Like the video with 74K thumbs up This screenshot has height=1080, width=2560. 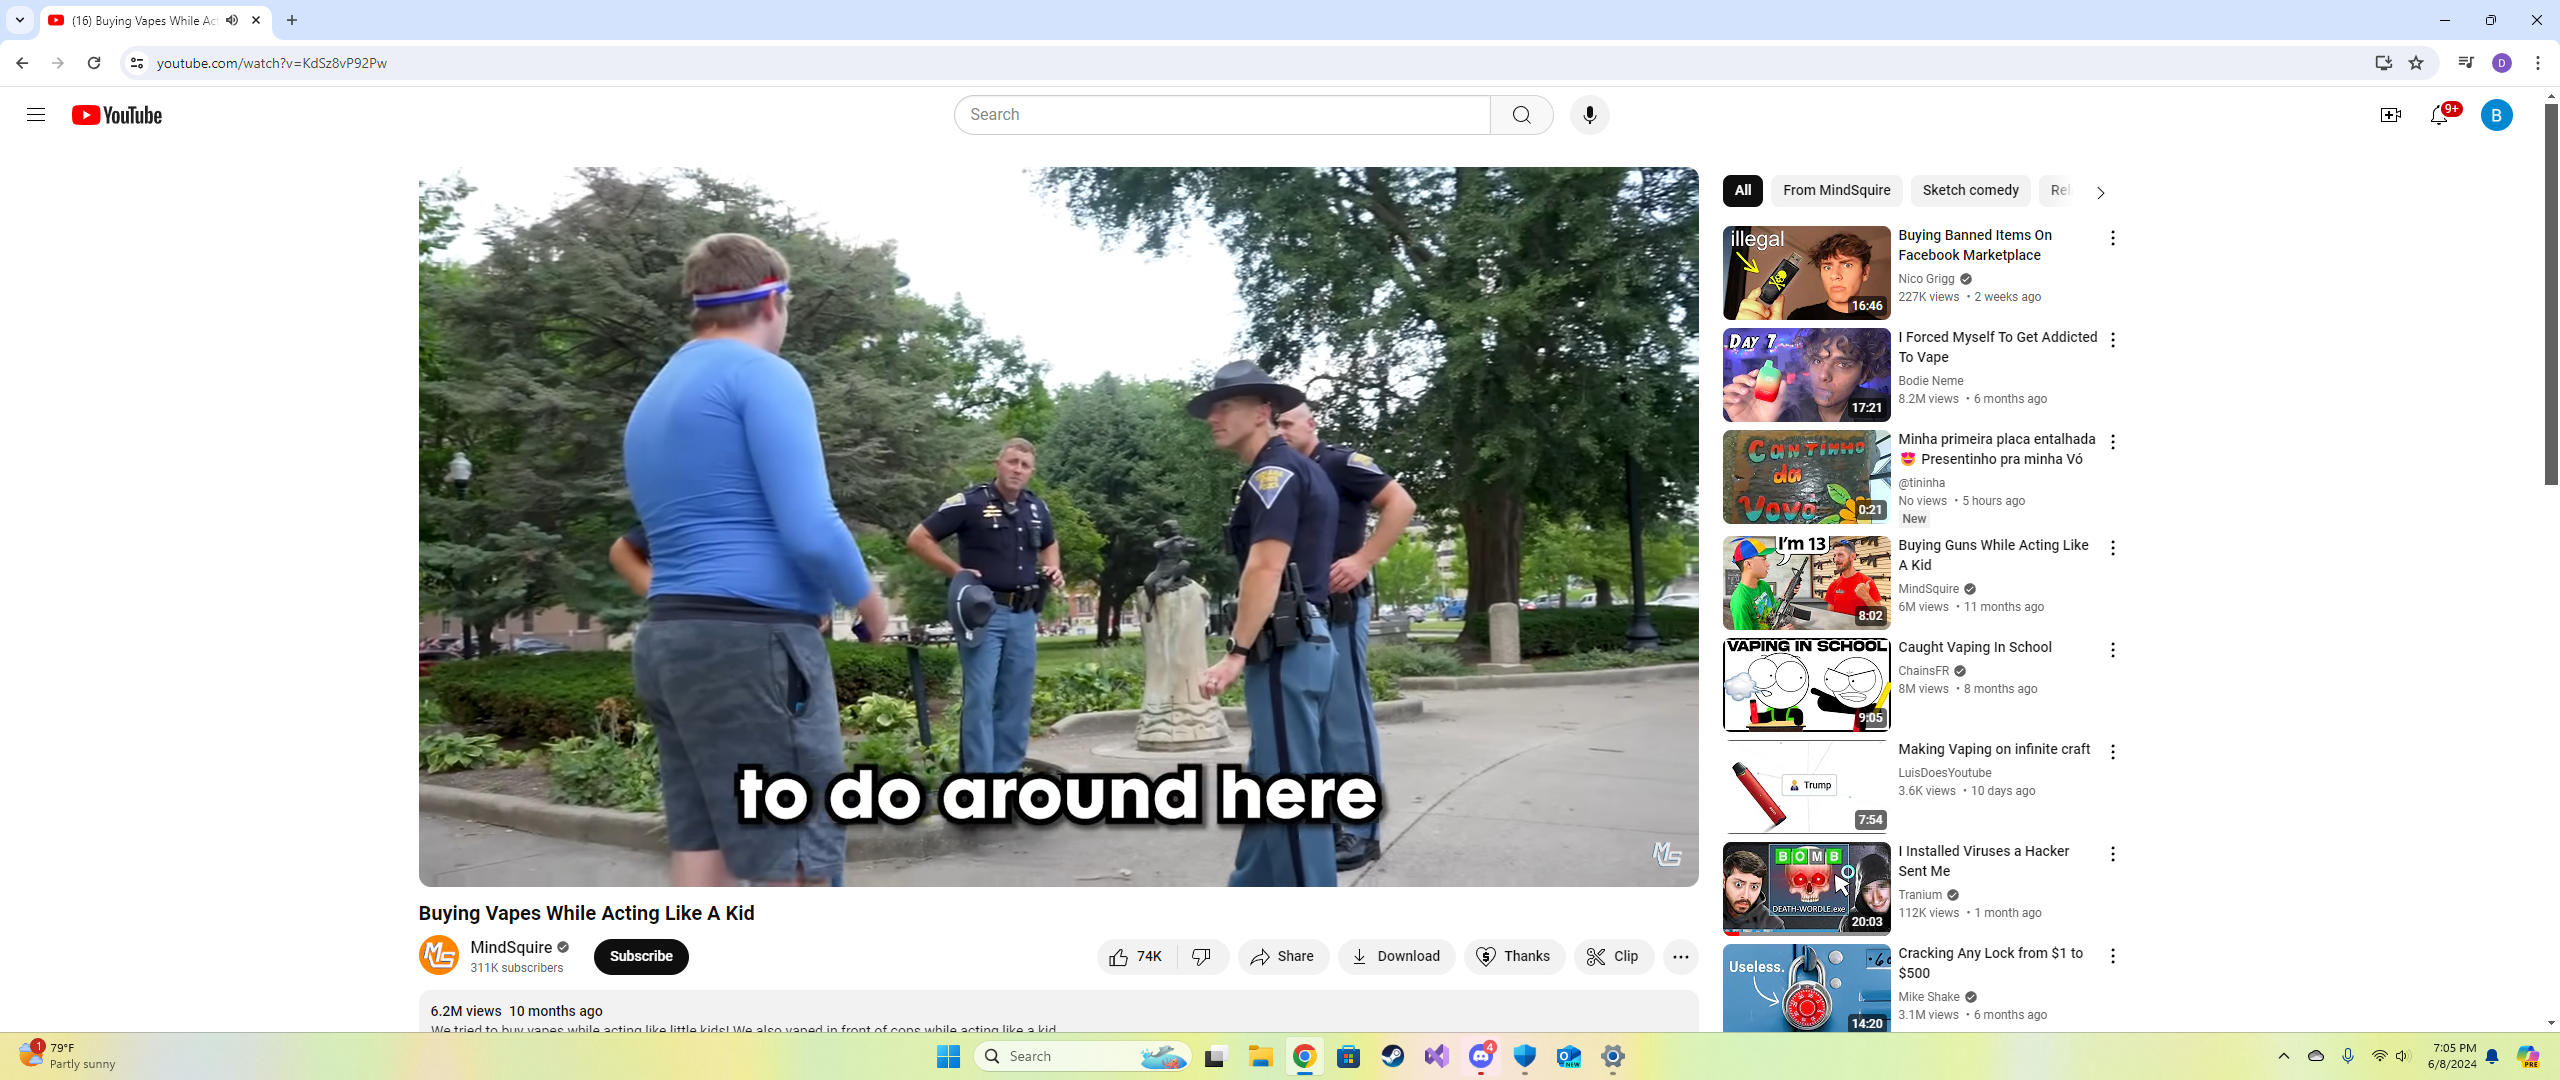[1136, 956]
